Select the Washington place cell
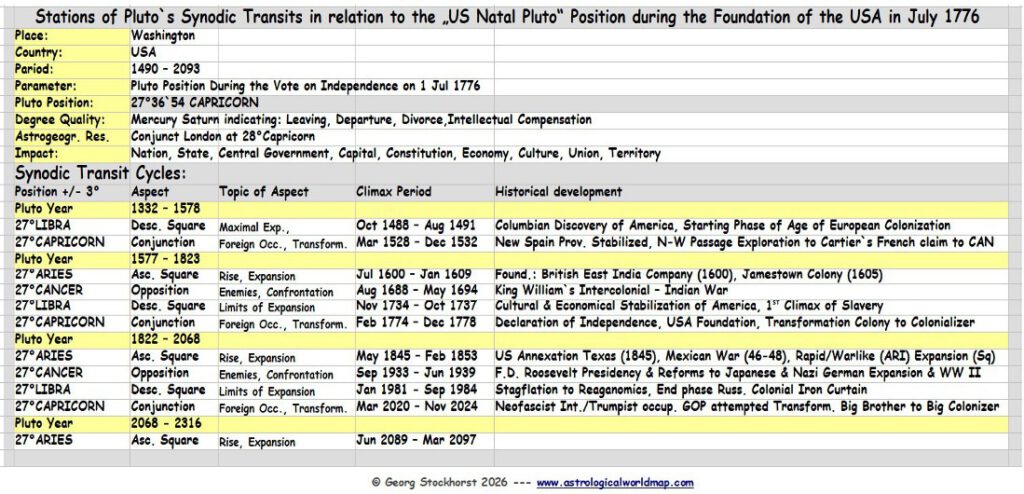 174,37
